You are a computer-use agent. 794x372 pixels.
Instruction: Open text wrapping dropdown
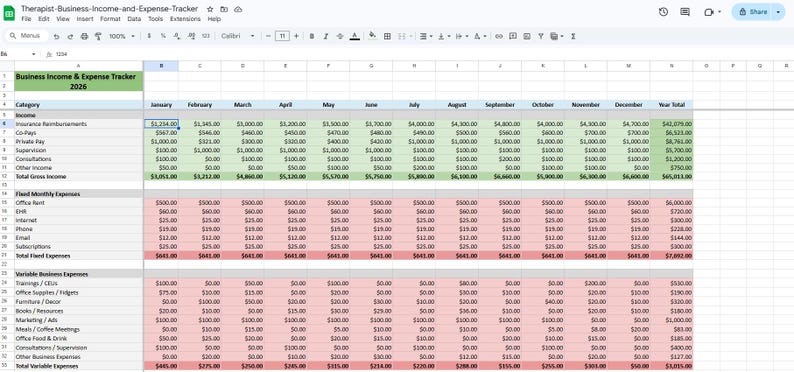(x=461, y=36)
